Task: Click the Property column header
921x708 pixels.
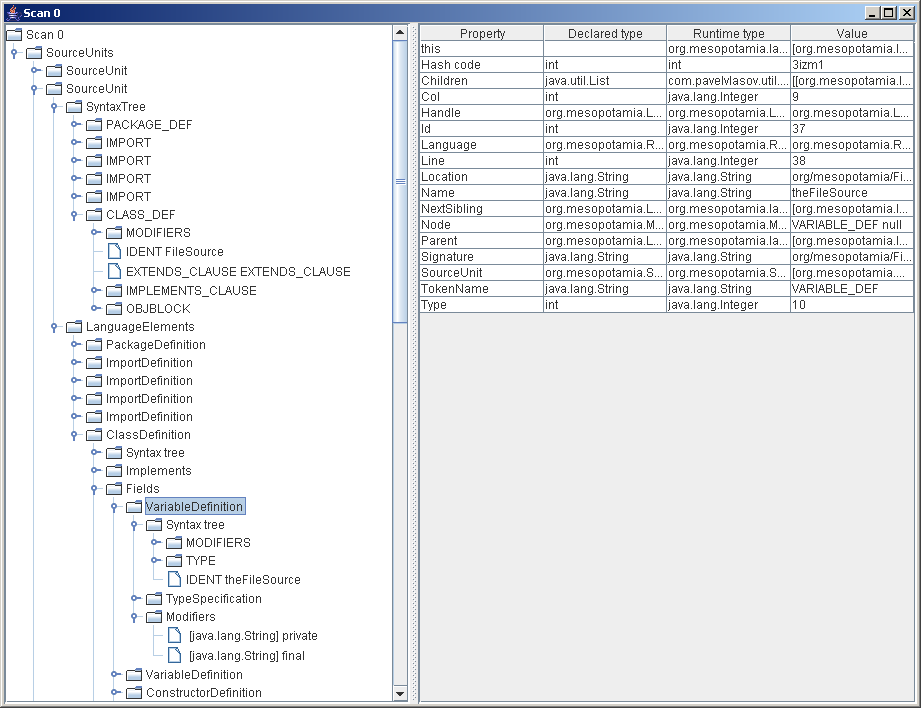Action: point(481,34)
